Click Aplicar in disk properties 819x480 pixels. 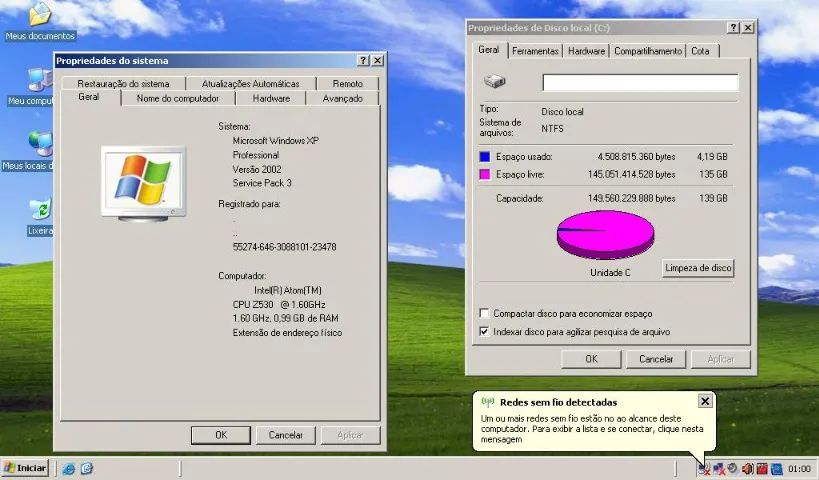coord(721,359)
